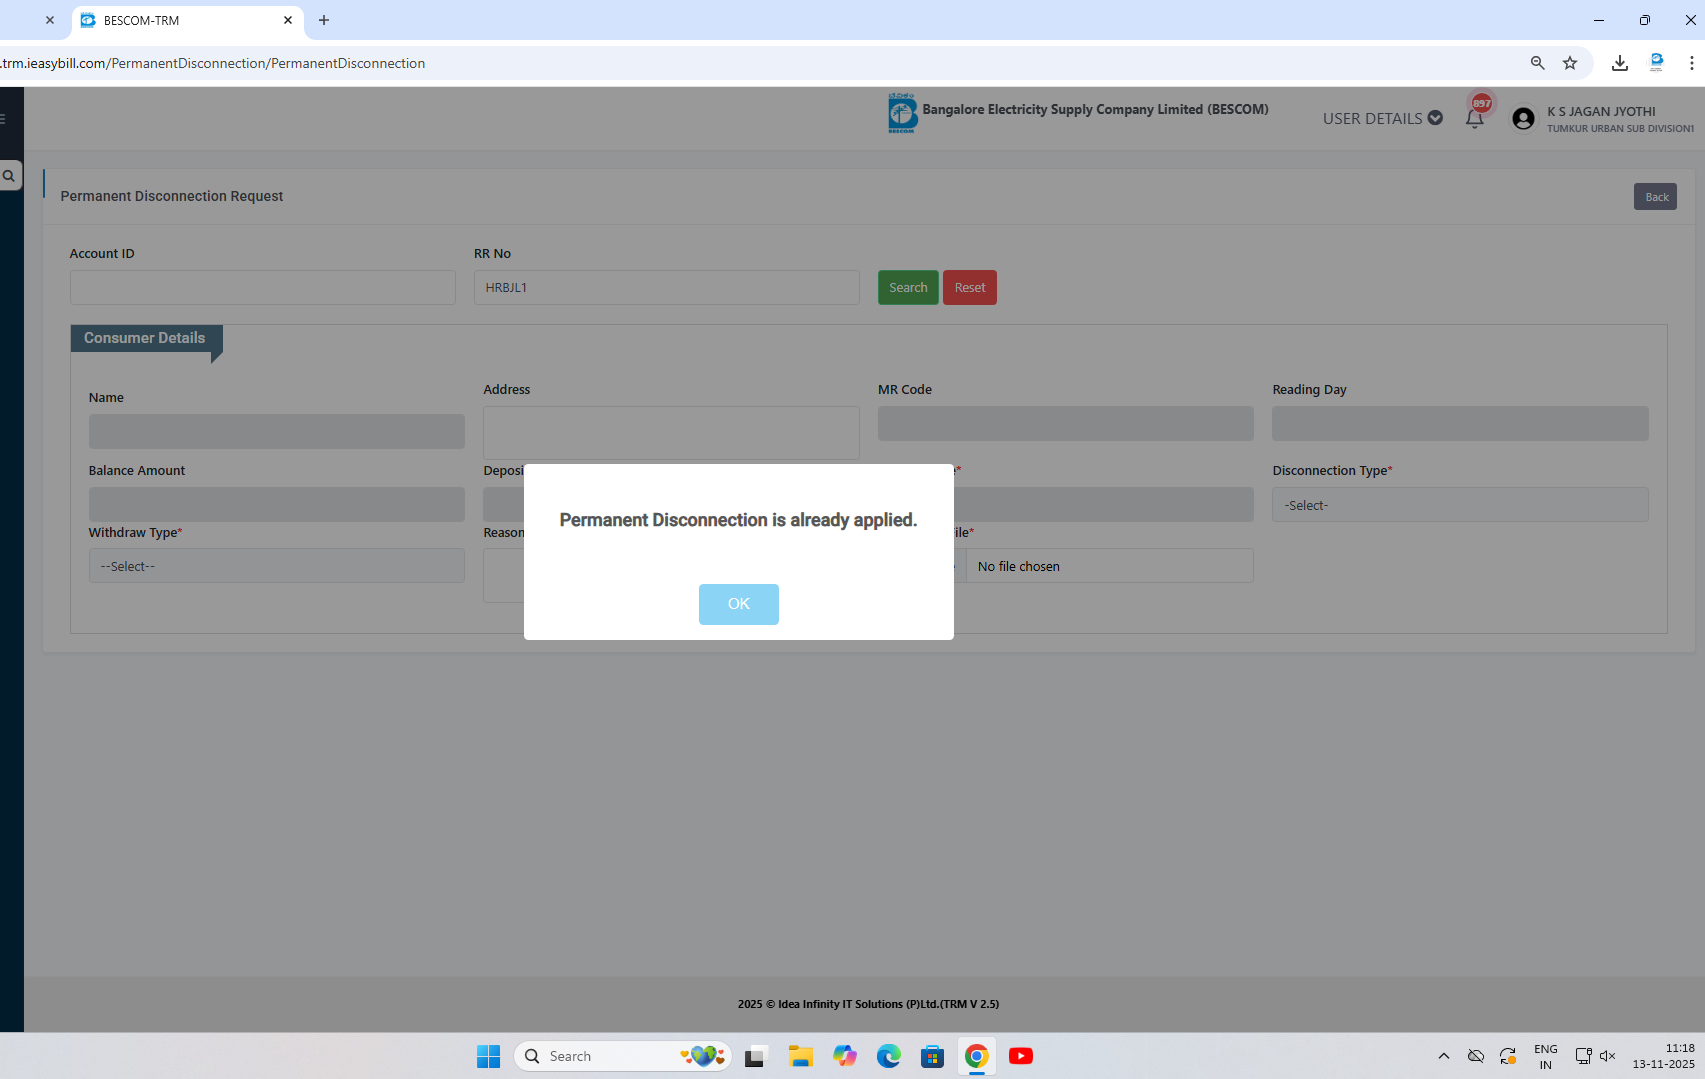Click the 'Permanent Disconnection is already applied.' message
Viewport: 1705px width, 1079px height.
coord(738,520)
